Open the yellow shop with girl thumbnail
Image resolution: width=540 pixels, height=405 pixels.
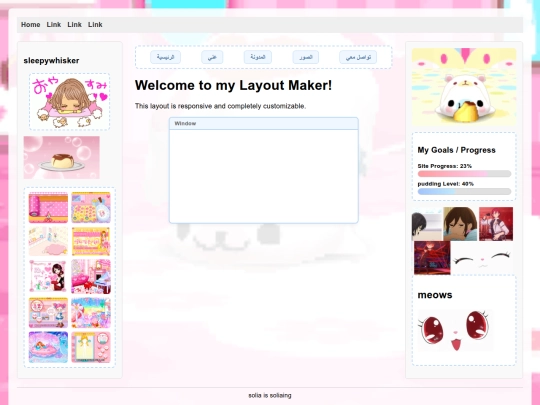[91, 241]
